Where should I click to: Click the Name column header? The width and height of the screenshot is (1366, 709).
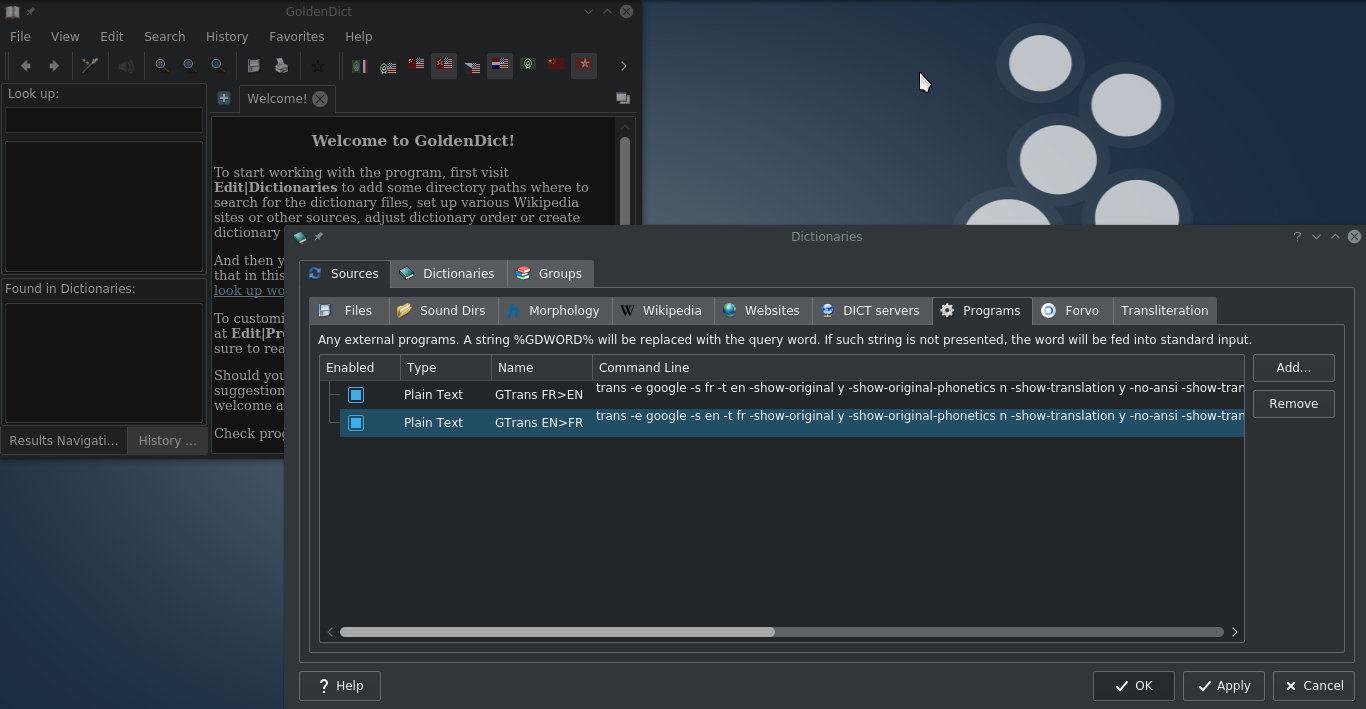pyautogui.click(x=541, y=368)
